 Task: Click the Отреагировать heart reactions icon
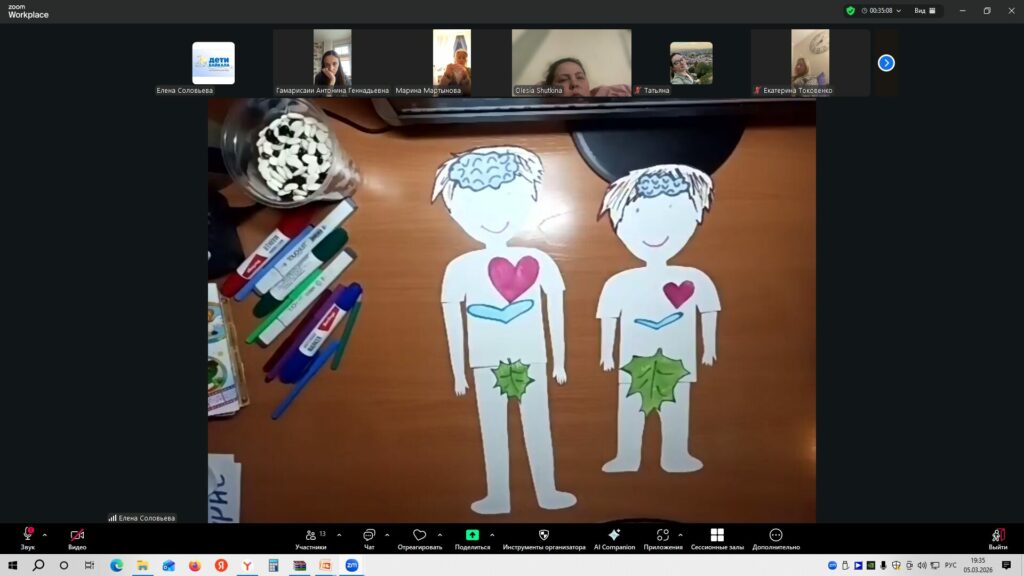pyautogui.click(x=419, y=536)
